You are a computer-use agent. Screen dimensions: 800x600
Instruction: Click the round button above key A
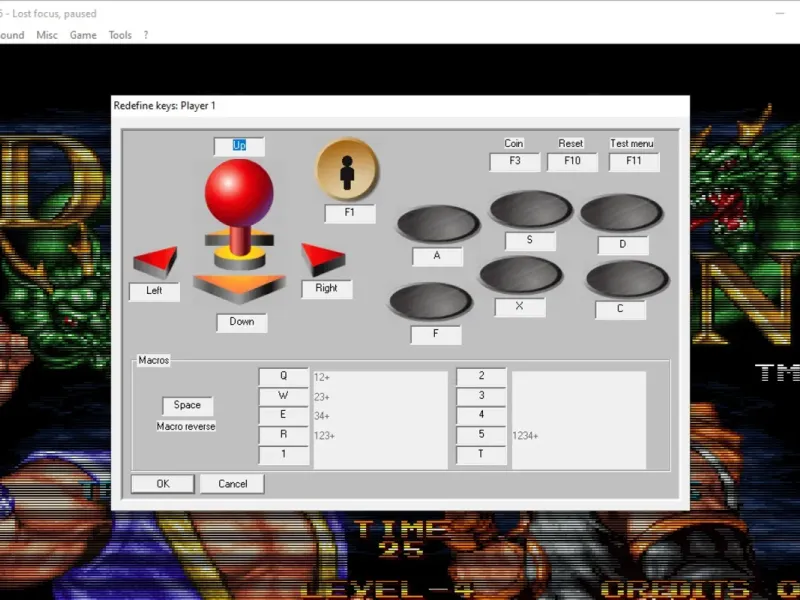pos(438,223)
